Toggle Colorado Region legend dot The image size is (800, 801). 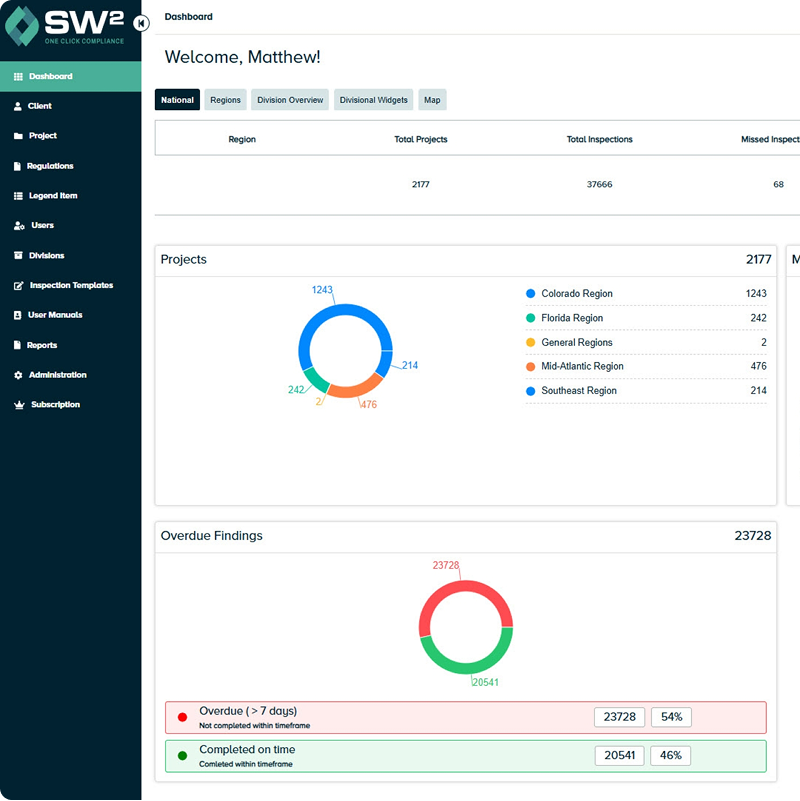click(x=530, y=294)
